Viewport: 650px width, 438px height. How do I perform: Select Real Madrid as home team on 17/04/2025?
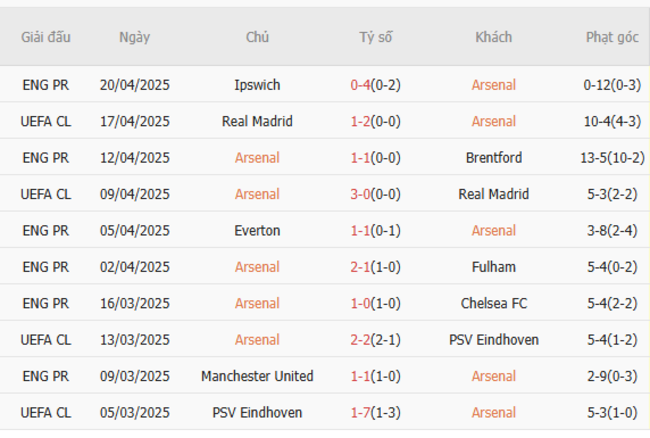click(x=257, y=121)
